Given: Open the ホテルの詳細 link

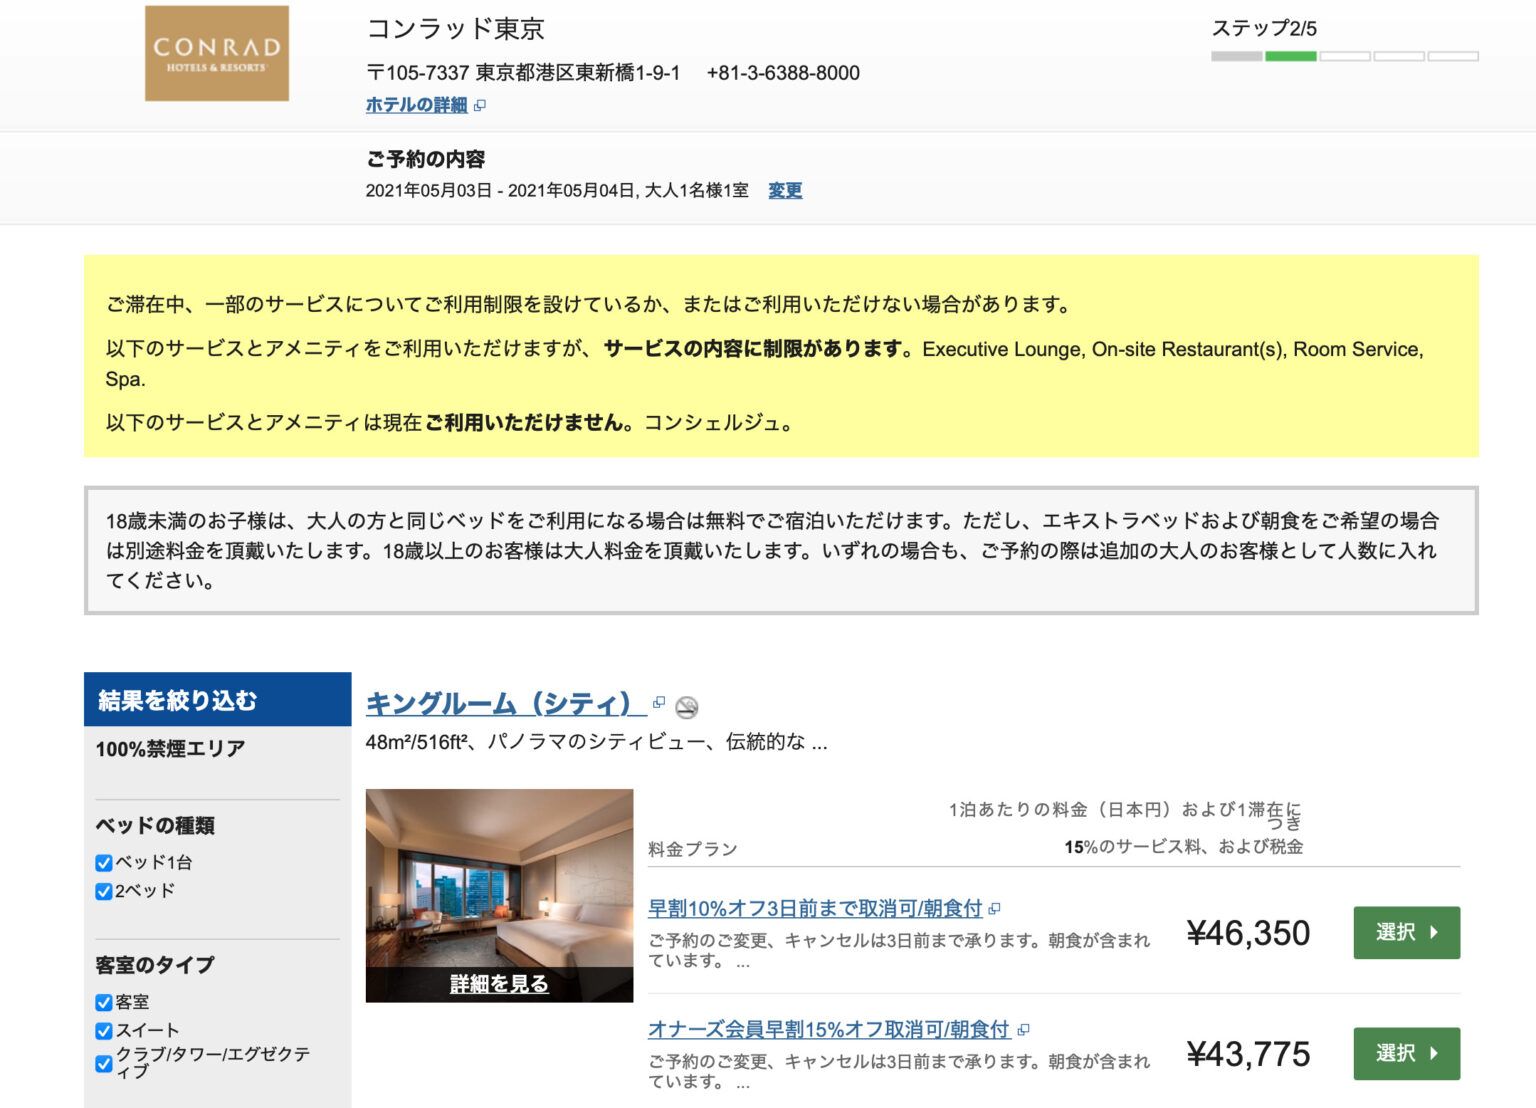Looking at the screenshot, I should pyautogui.click(x=417, y=105).
